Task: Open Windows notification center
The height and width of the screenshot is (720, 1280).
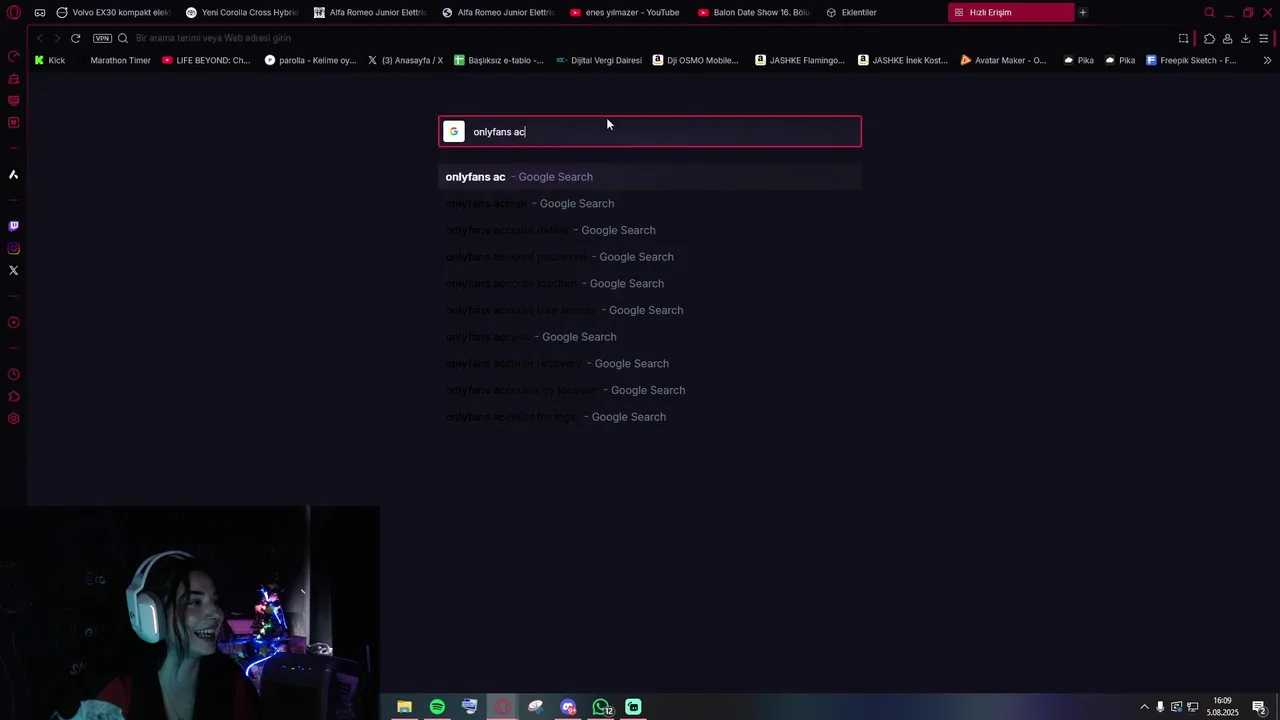Action: pos(1259,707)
